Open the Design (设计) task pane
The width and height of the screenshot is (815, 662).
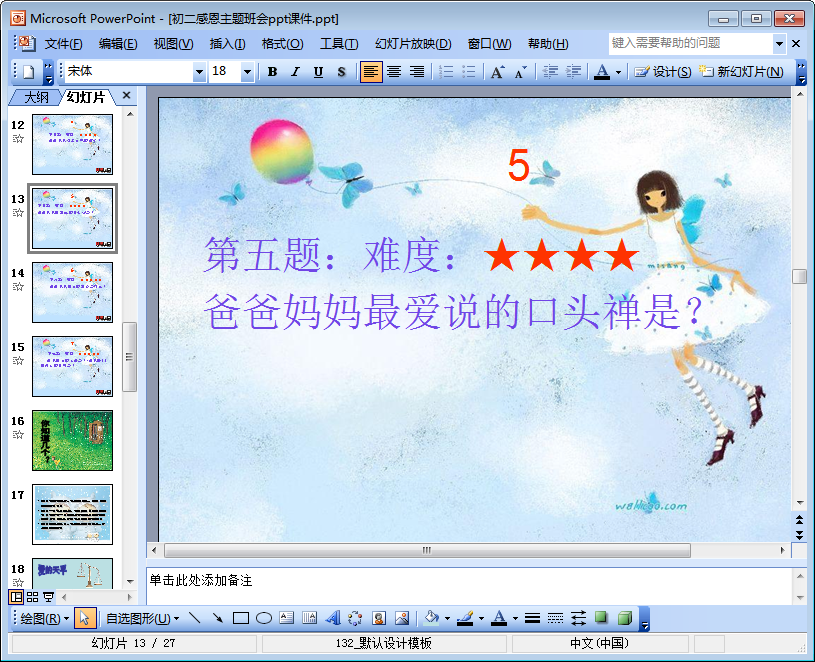663,72
